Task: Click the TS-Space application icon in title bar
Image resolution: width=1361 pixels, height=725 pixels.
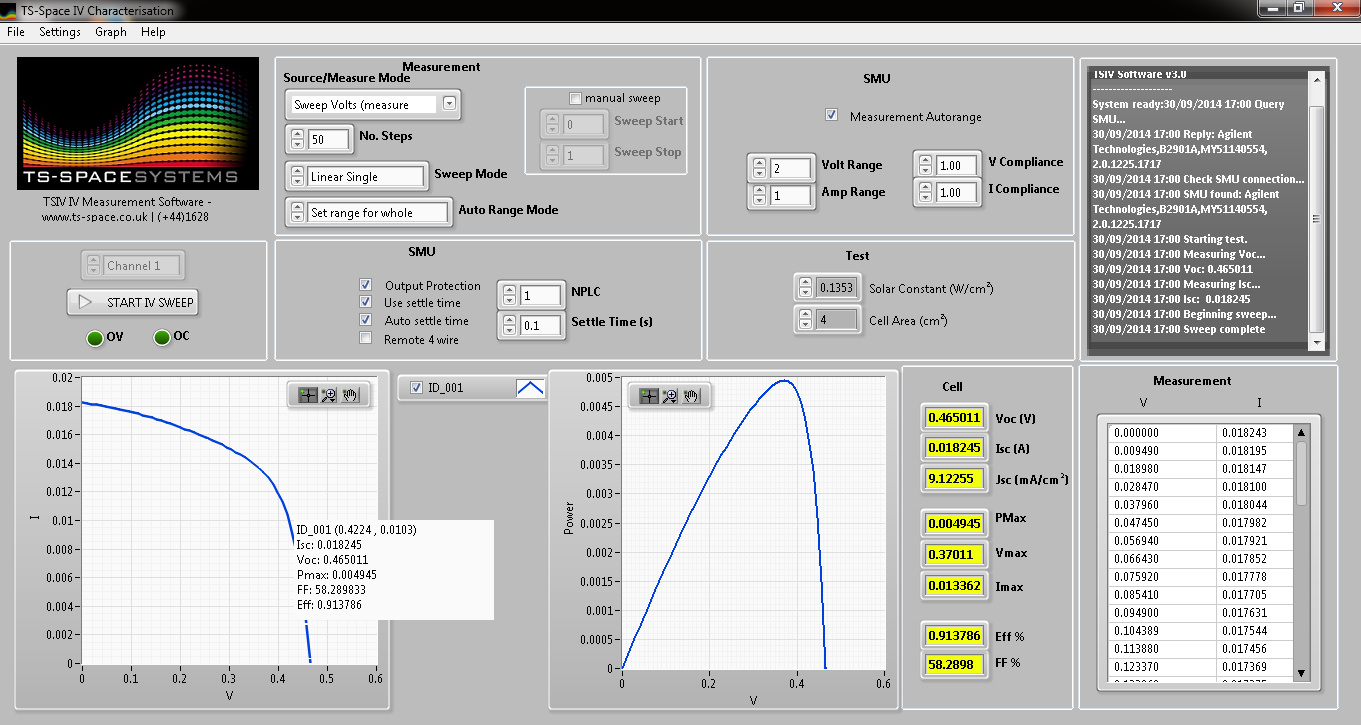Action: 10,10
